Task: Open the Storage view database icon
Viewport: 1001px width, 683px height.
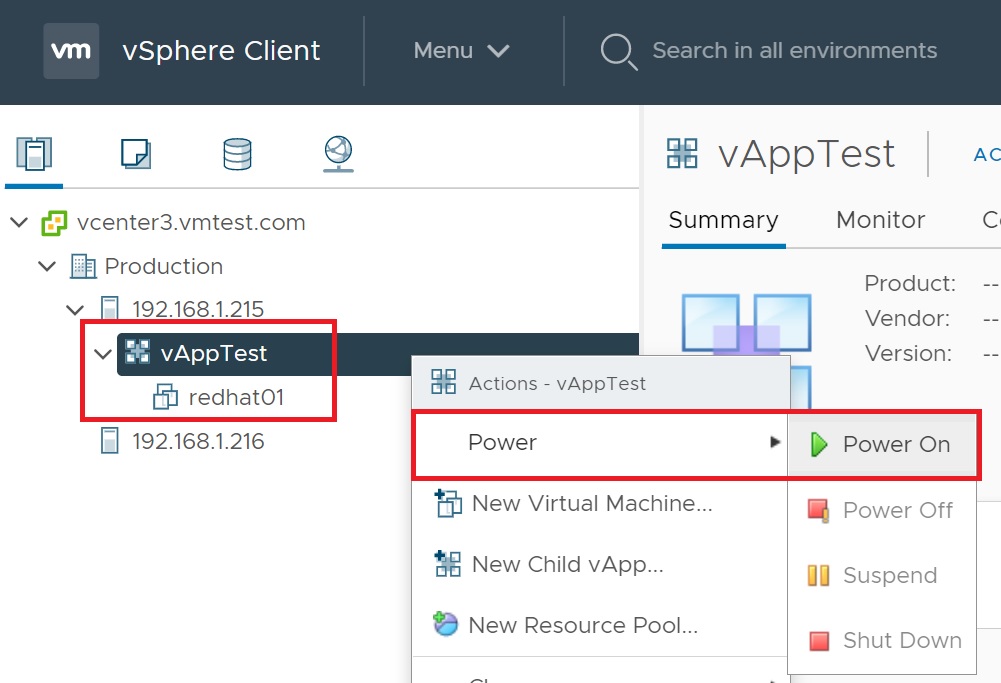Action: point(237,154)
